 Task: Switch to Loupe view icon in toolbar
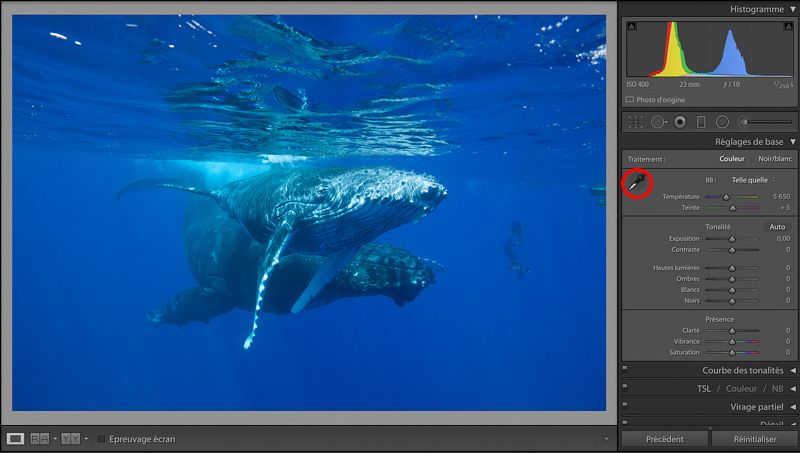click(x=15, y=439)
